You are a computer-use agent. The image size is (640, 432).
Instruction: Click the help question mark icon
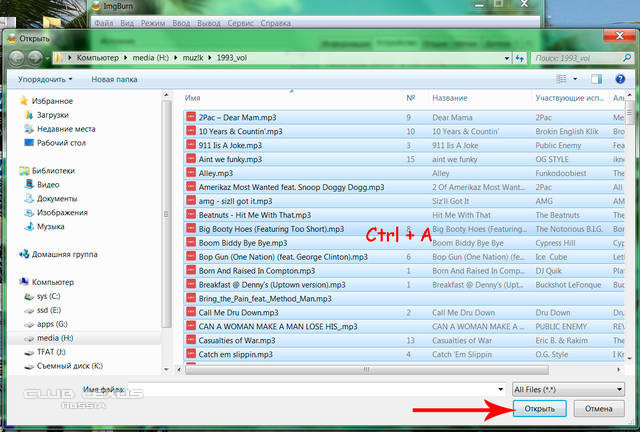point(618,78)
